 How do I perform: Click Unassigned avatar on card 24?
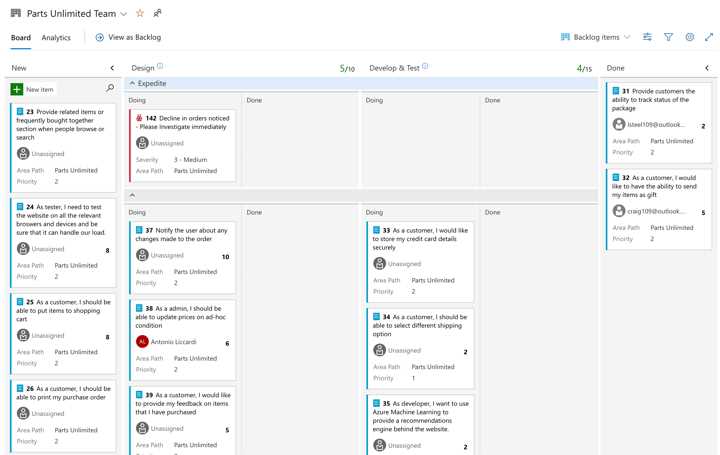coord(23,248)
